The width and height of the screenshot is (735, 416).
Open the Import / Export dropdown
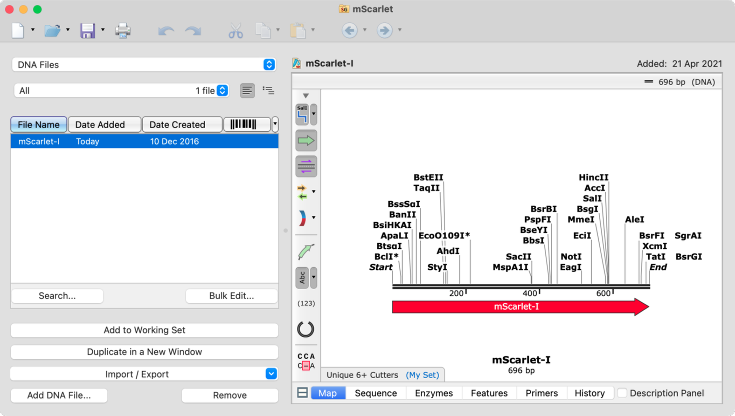click(x=144, y=374)
